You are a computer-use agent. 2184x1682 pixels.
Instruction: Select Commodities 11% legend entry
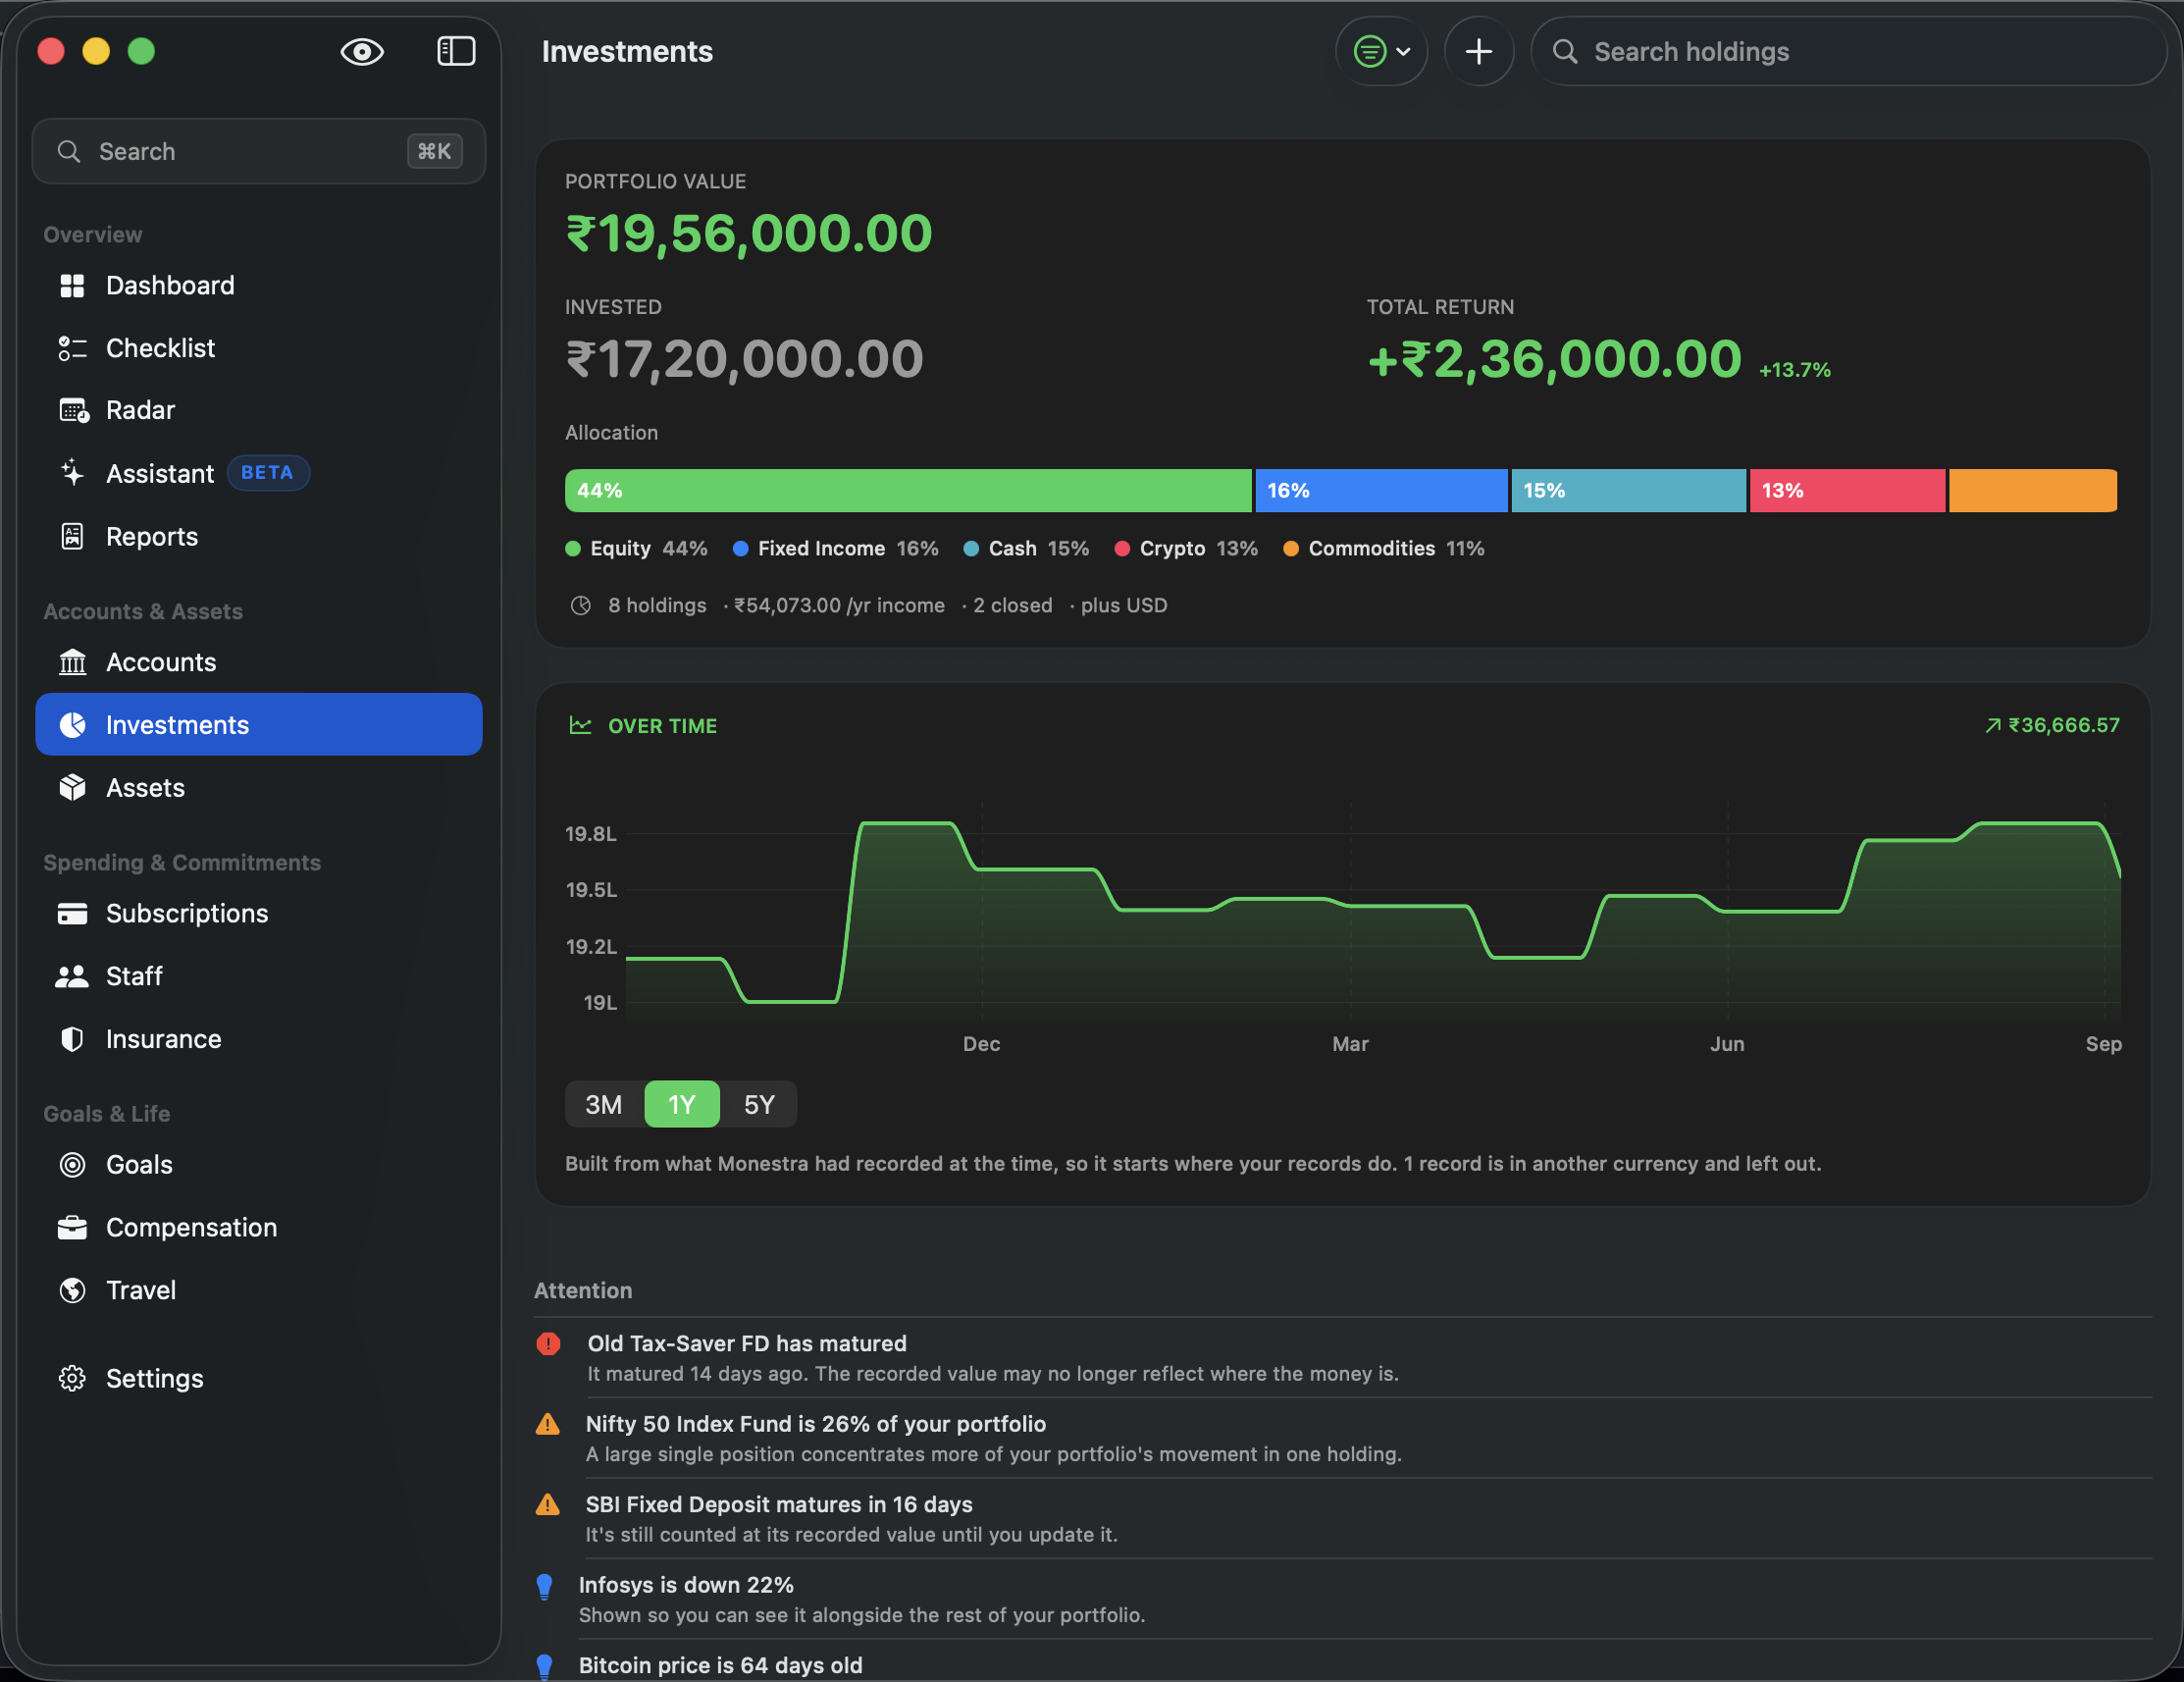coord(1384,548)
